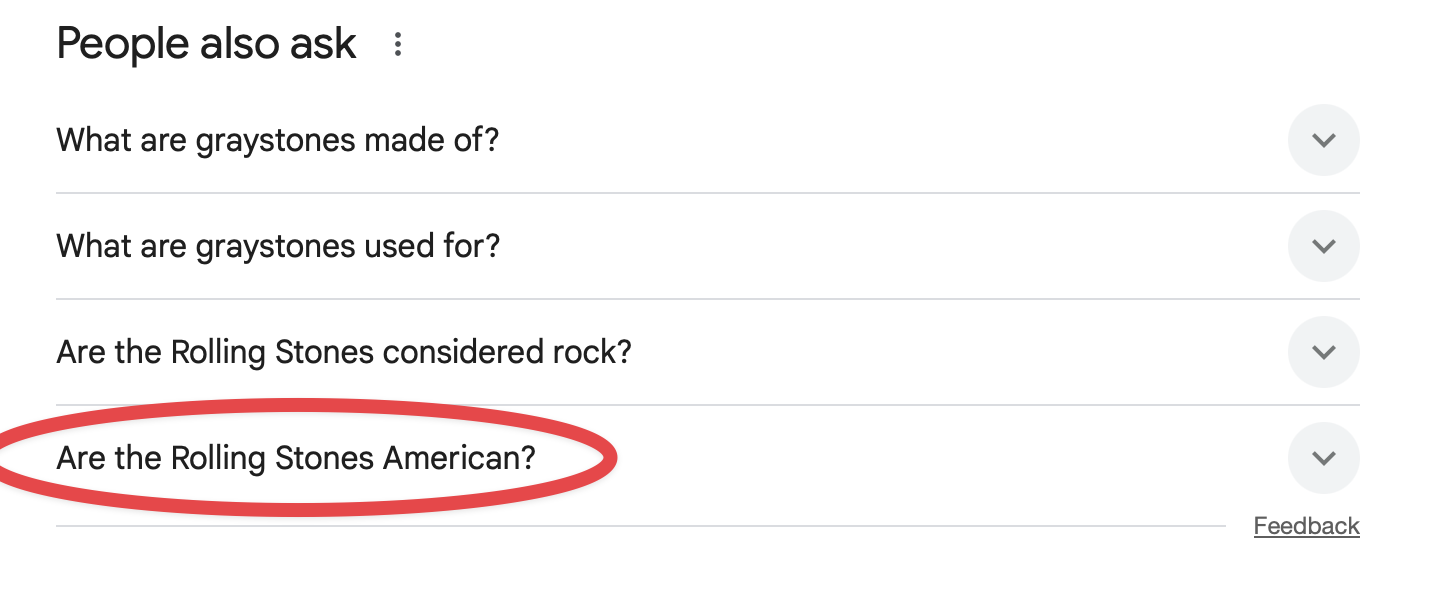Image resolution: width=1434 pixels, height=590 pixels.
Task: Click the Feedback link
Action: click(x=1306, y=526)
